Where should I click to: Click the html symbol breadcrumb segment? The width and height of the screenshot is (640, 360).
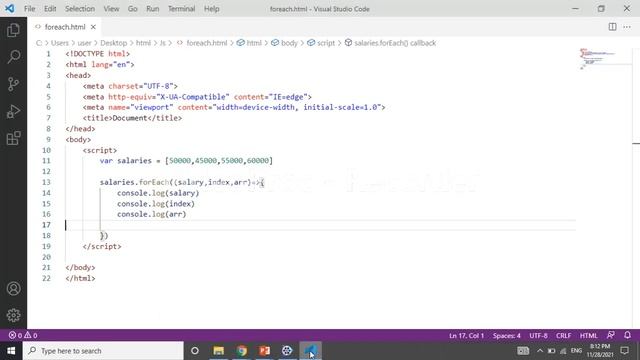point(249,43)
